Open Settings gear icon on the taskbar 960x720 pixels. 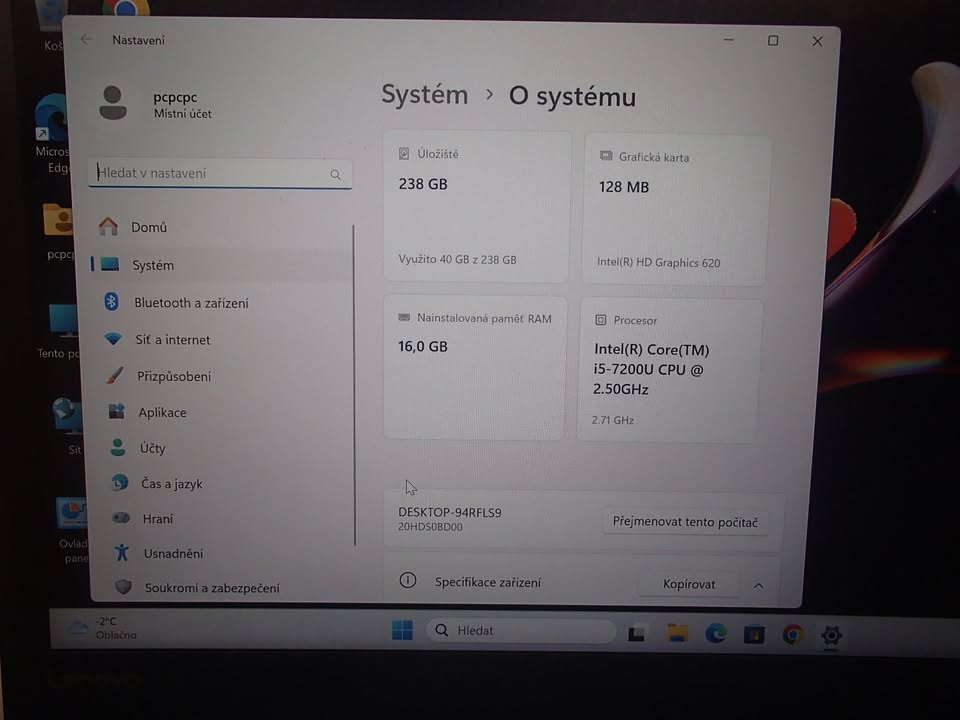(x=831, y=636)
